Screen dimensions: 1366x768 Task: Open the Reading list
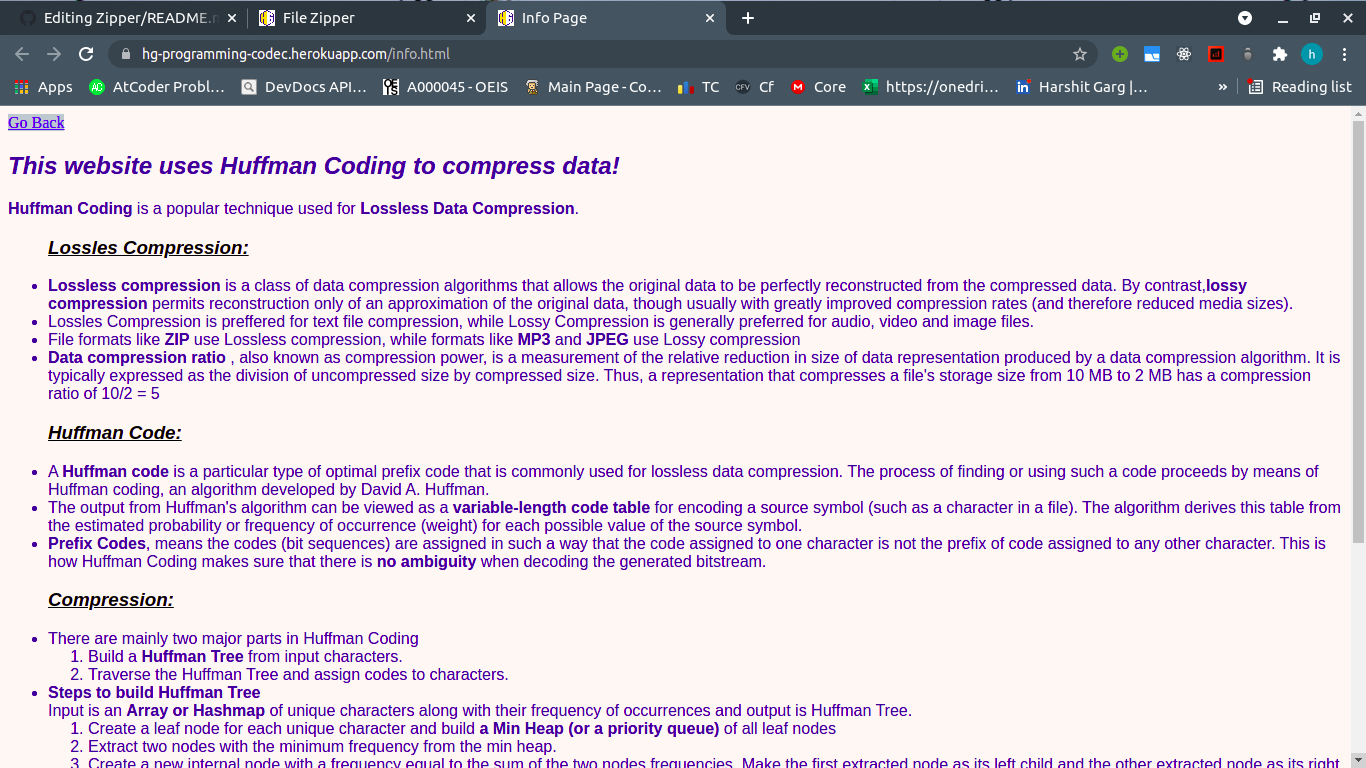pos(1299,87)
